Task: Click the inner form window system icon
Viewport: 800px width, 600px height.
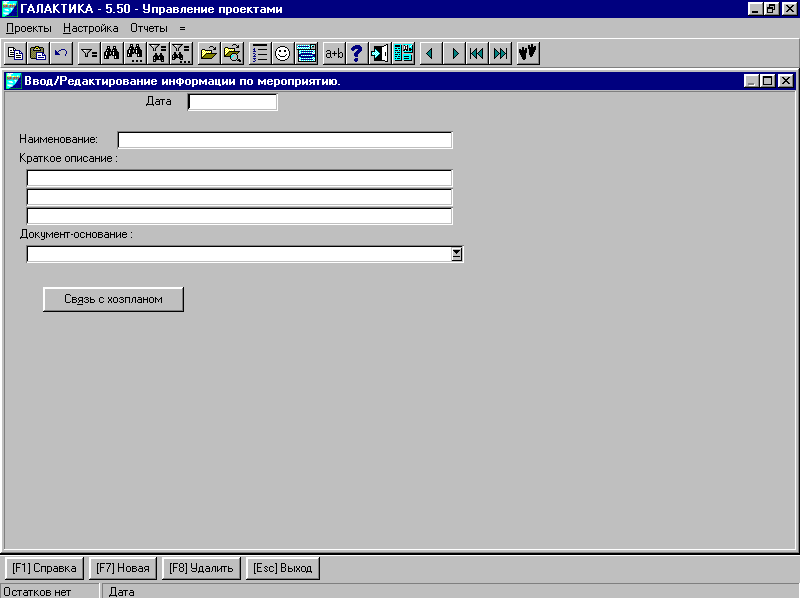Action: coord(13,81)
